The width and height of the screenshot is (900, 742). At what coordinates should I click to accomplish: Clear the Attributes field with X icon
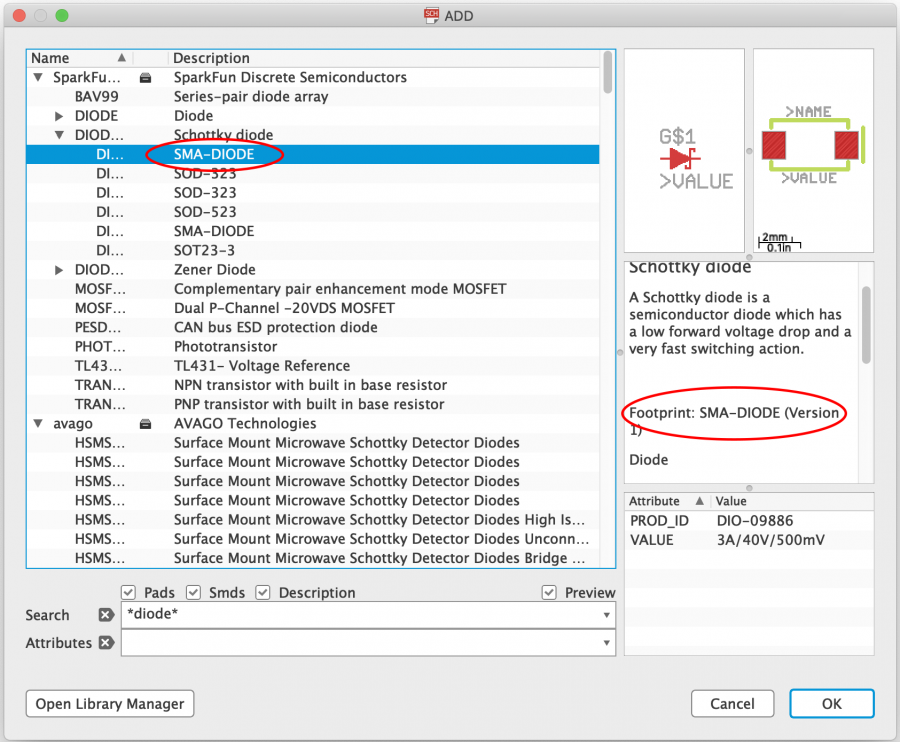coord(106,643)
